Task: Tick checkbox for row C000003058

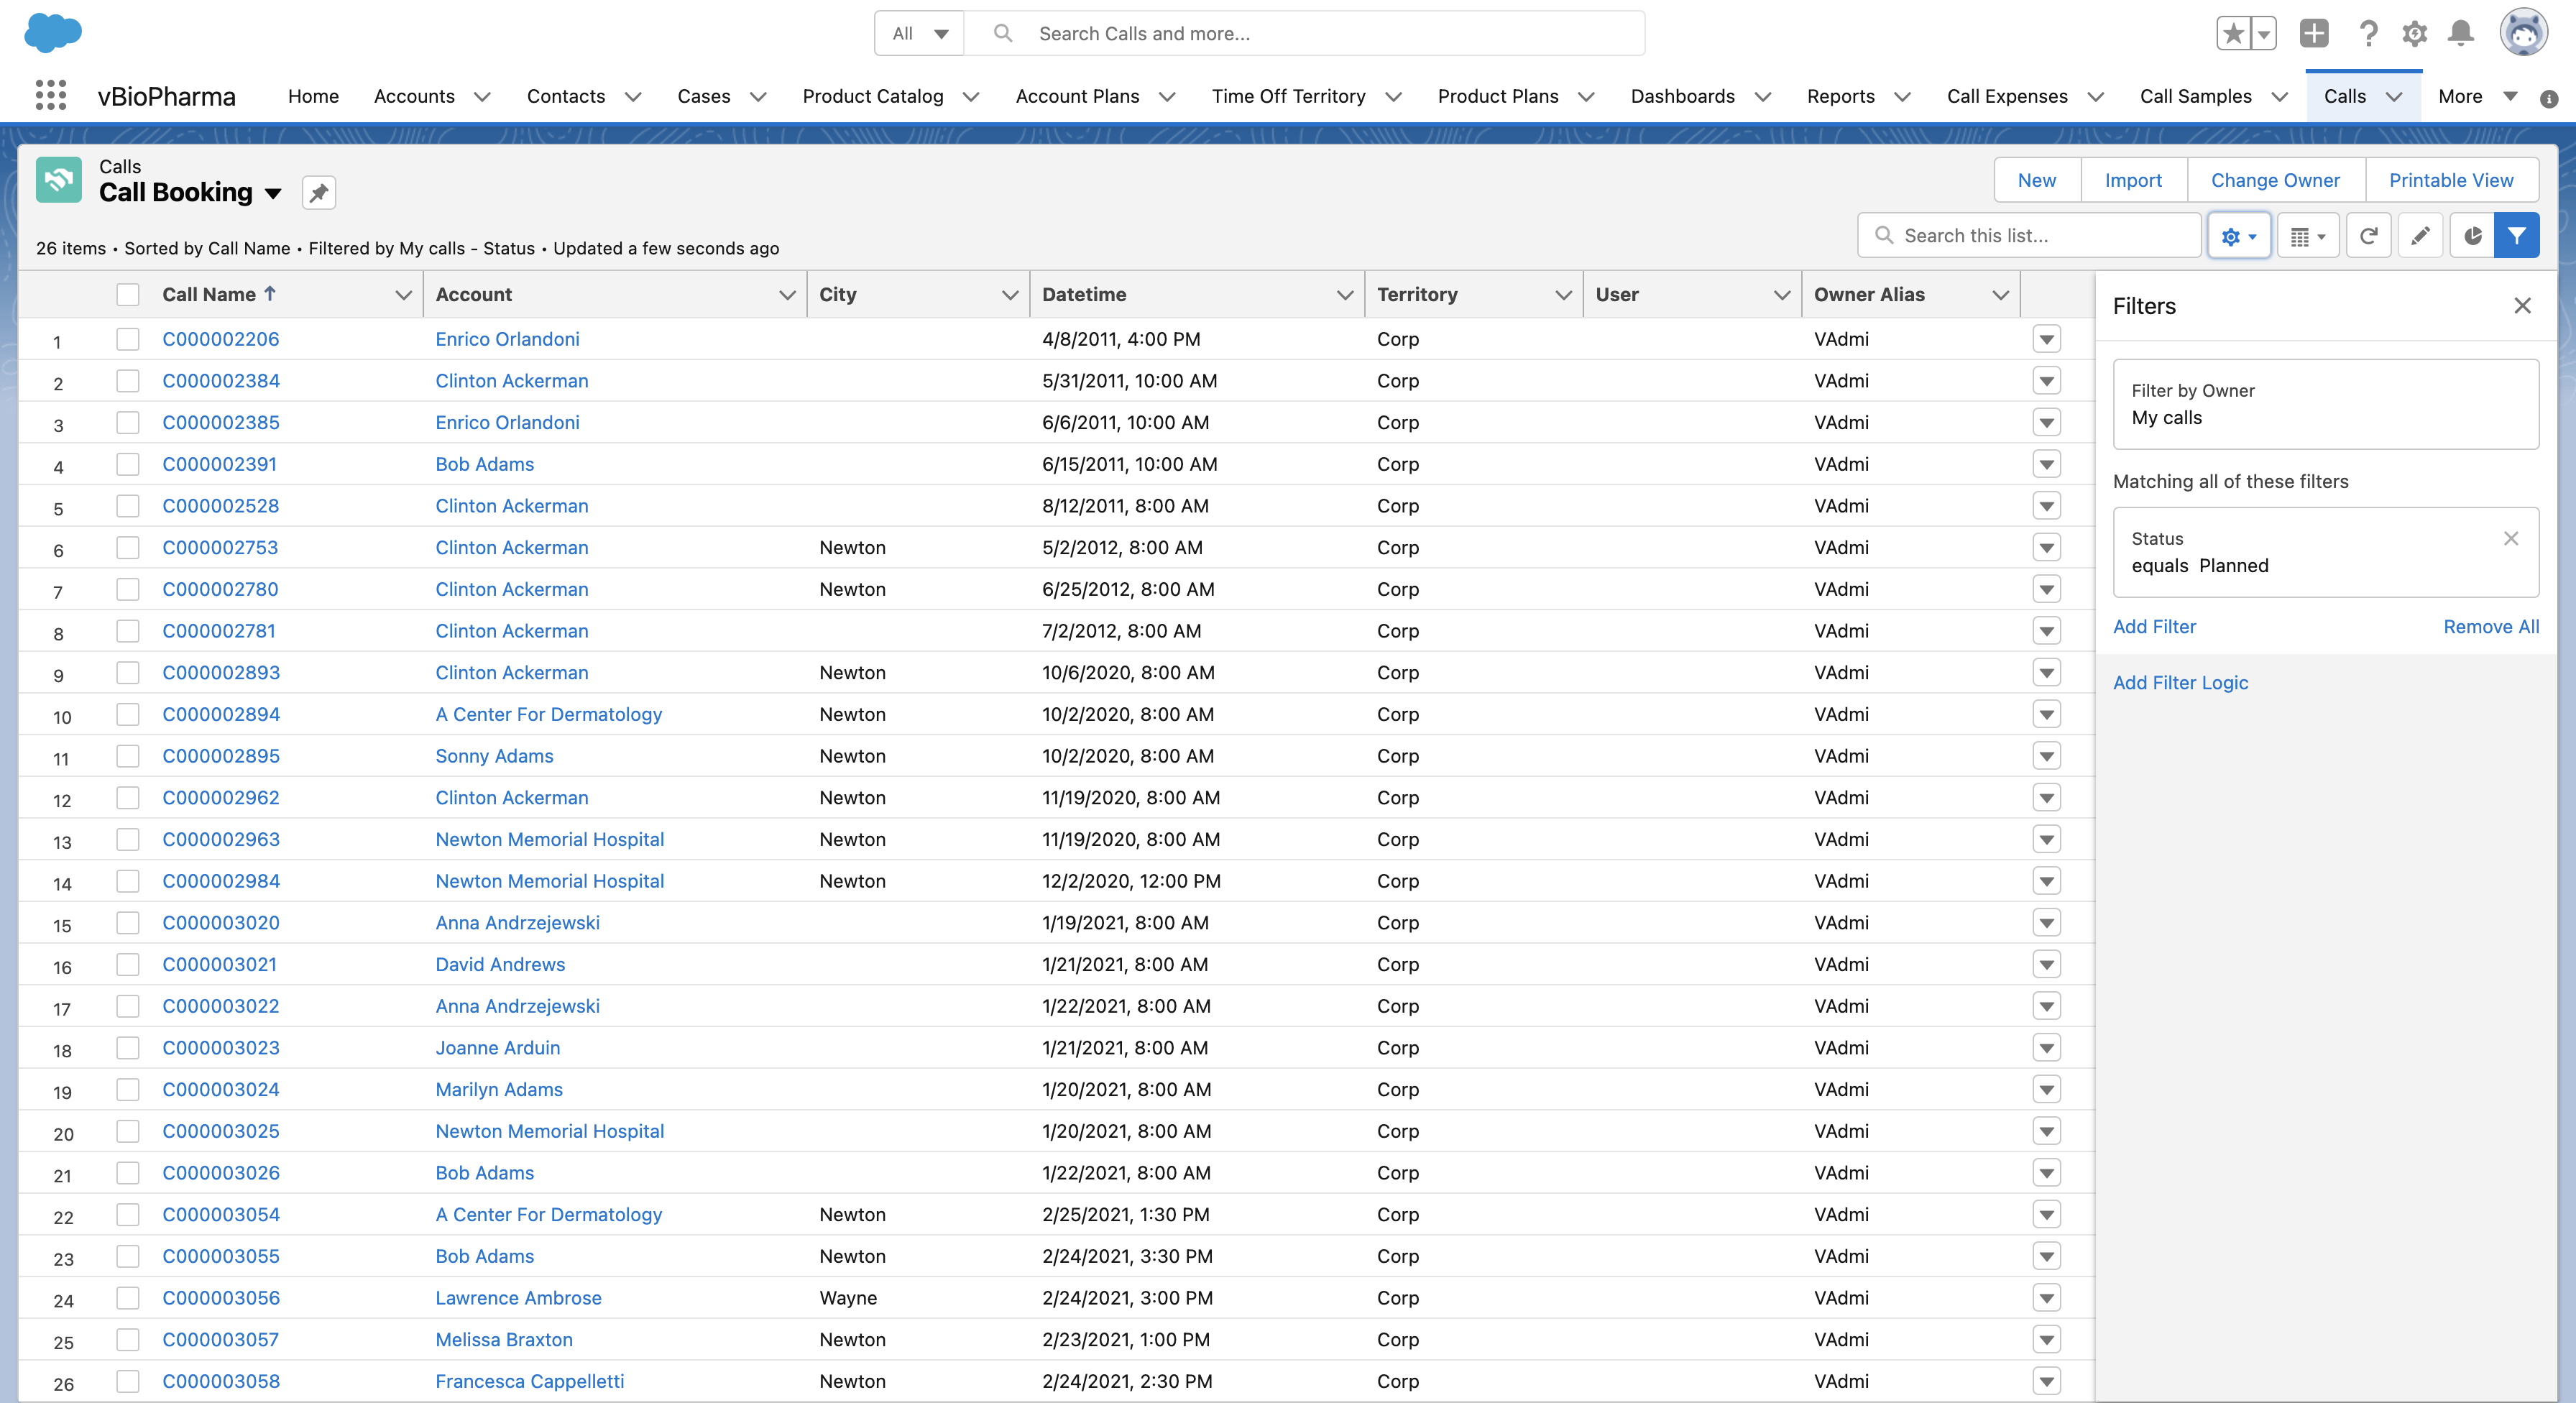Action: [x=127, y=1381]
